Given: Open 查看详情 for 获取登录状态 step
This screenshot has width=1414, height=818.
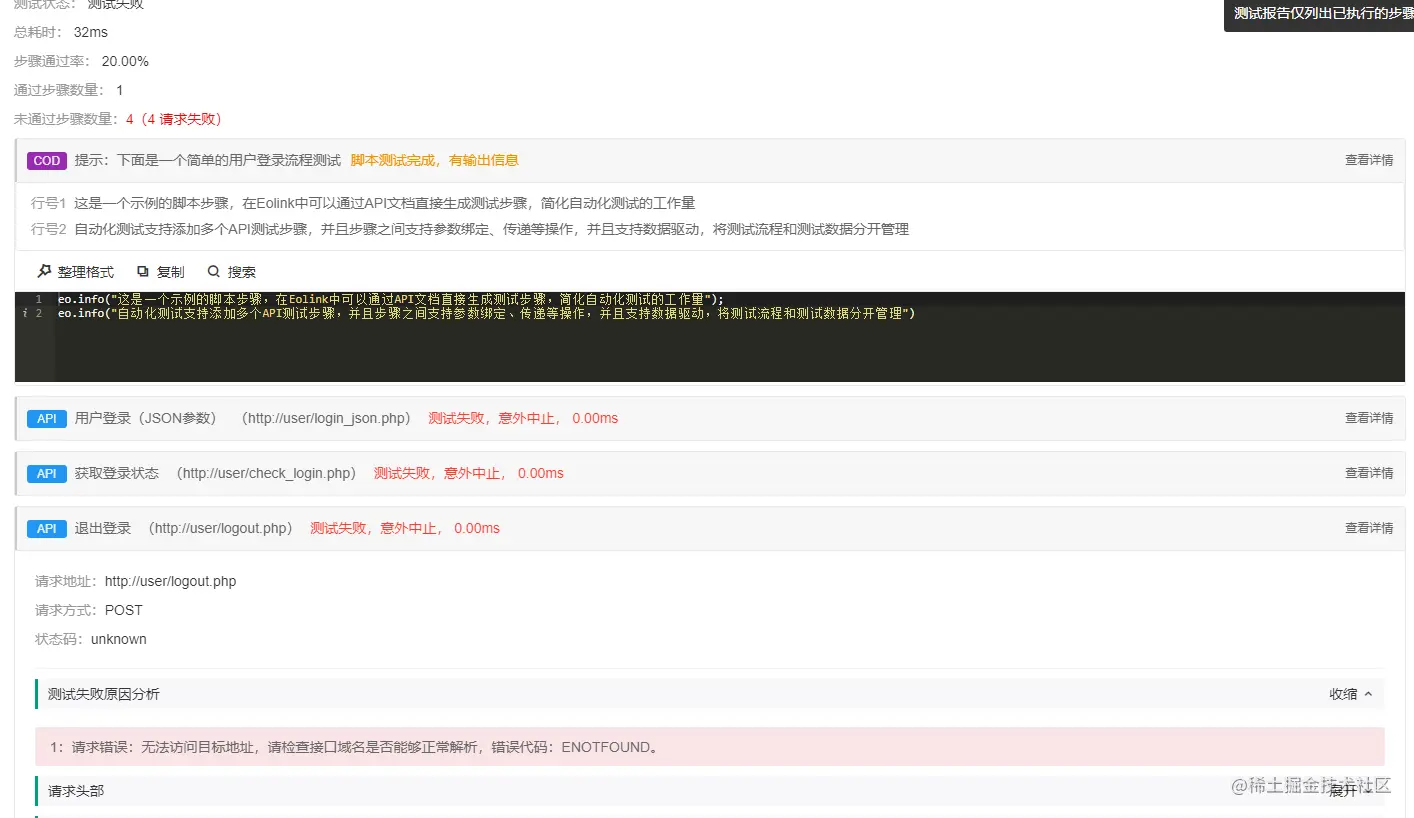Looking at the screenshot, I should tap(1369, 473).
